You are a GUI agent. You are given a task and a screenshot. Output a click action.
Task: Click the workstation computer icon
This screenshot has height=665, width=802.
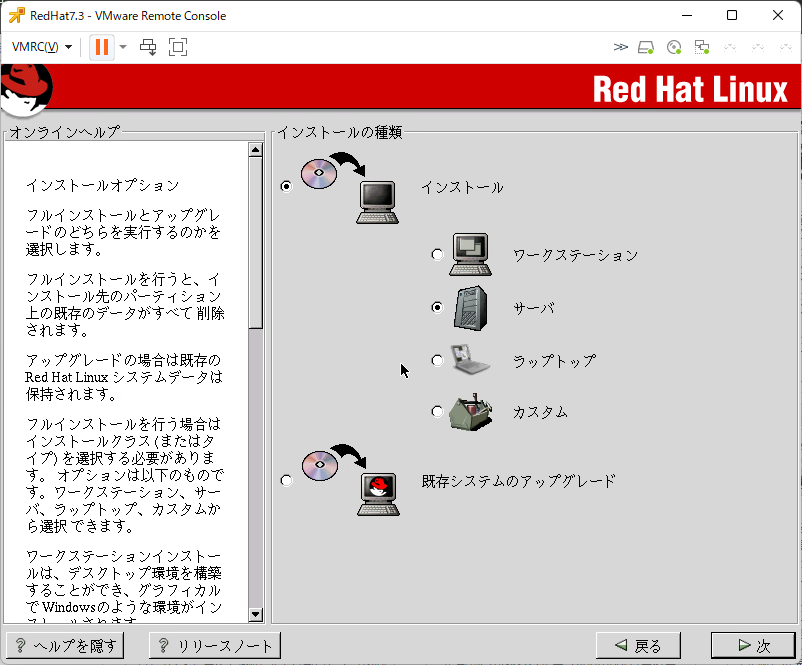click(471, 254)
